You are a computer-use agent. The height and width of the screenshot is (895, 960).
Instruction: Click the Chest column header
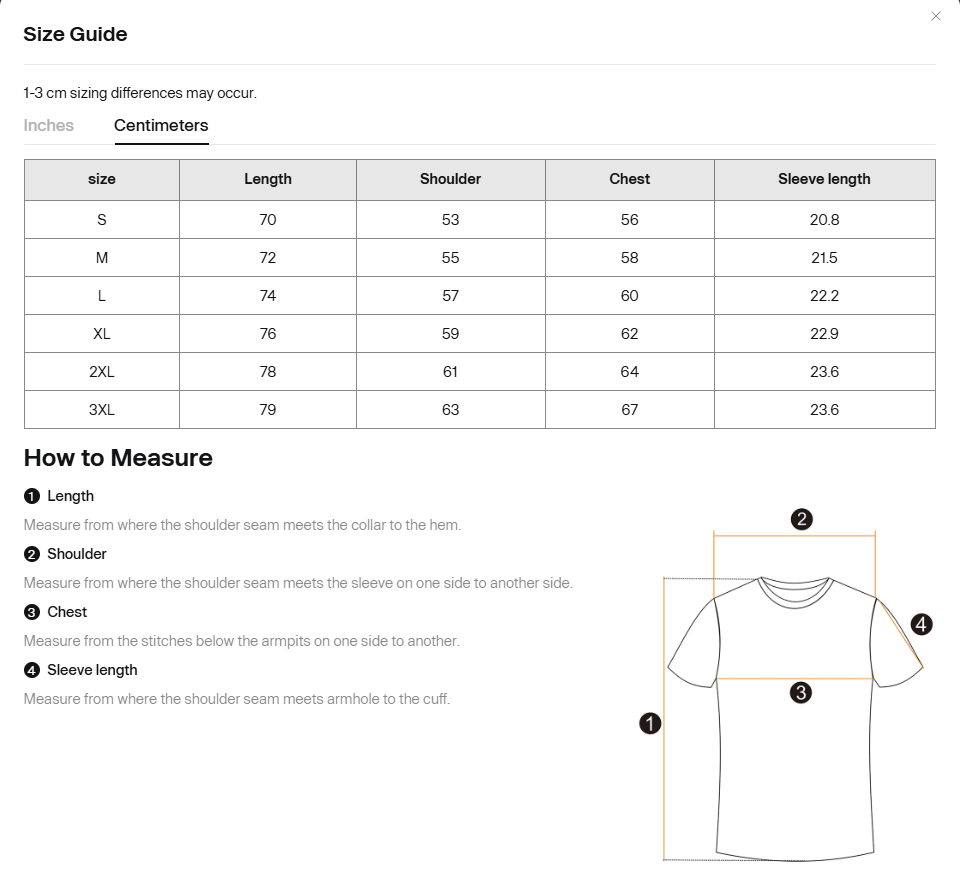pyautogui.click(x=629, y=179)
